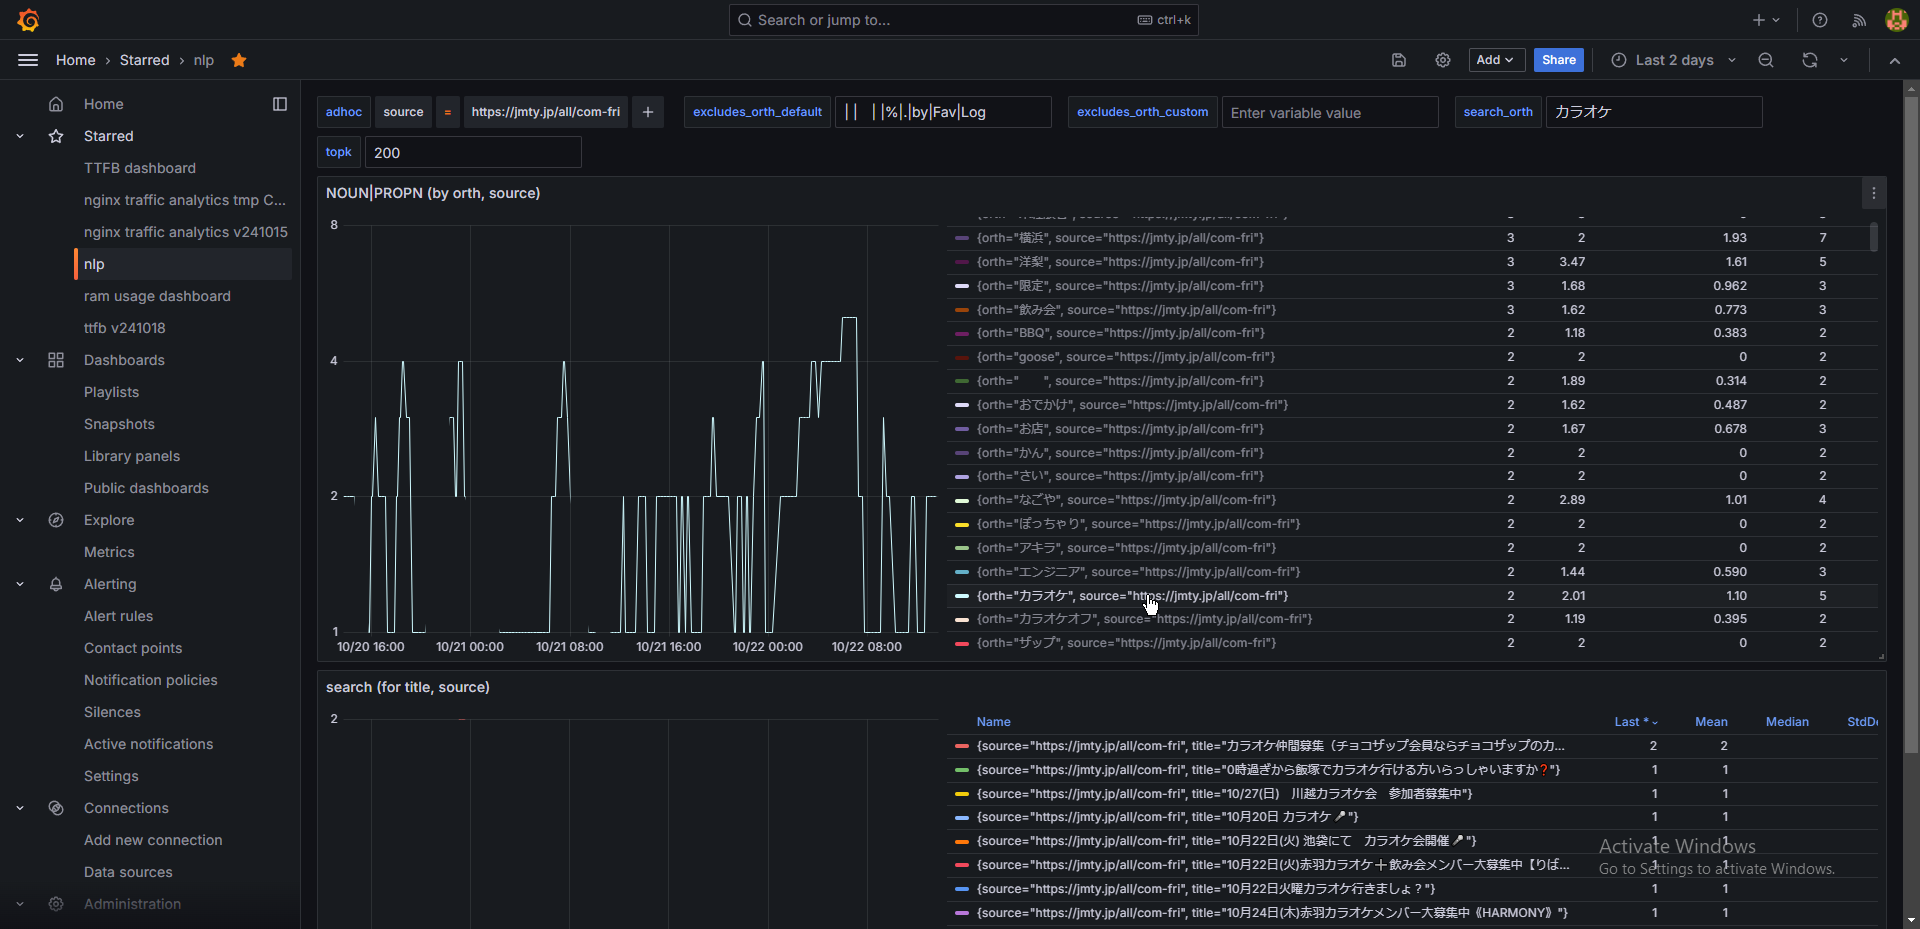Viewport: 1920px width, 929px height.
Task: Click the save dashboard icon
Action: pos(1399,60)
